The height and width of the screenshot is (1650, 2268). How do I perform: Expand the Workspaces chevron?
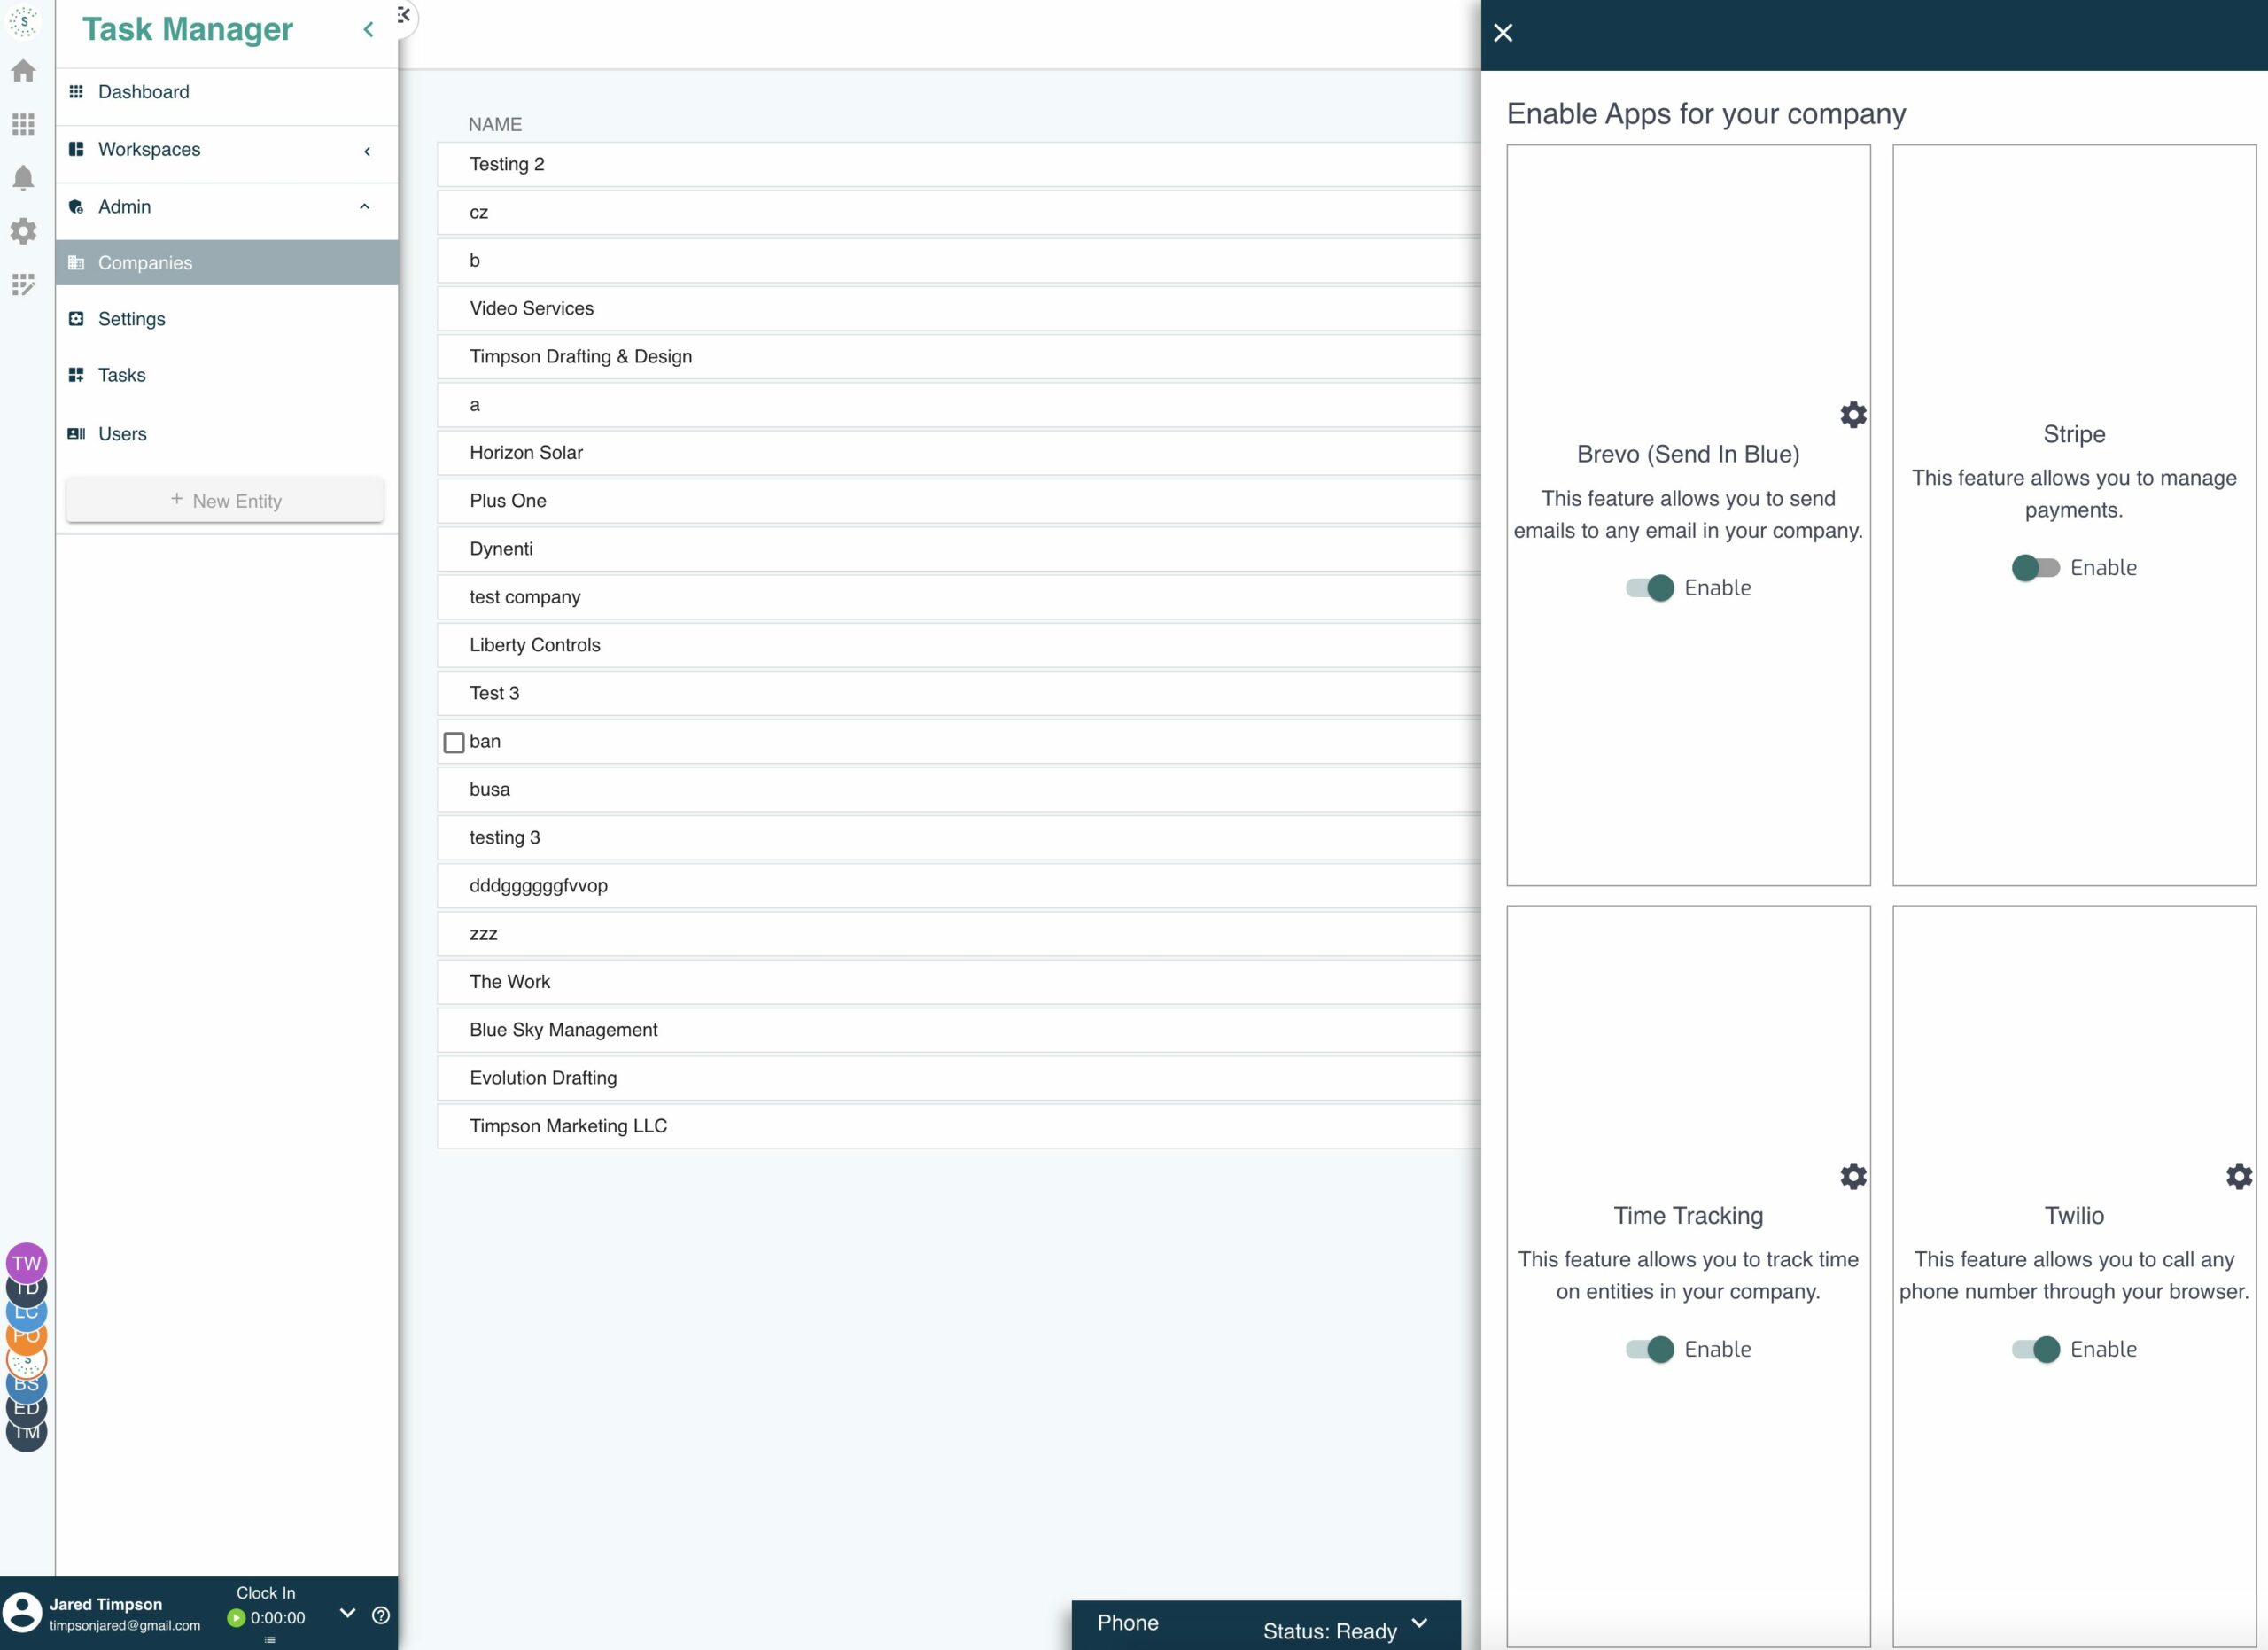[x=367, y=151]
